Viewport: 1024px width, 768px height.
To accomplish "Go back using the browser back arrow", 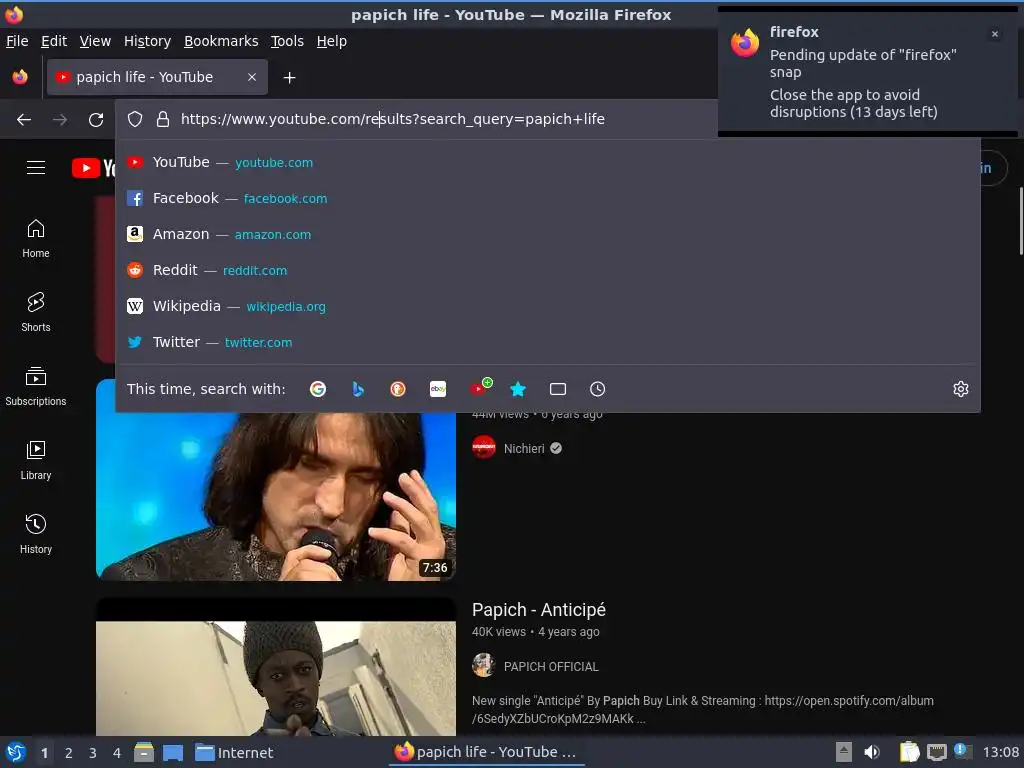I will (24, 120).
